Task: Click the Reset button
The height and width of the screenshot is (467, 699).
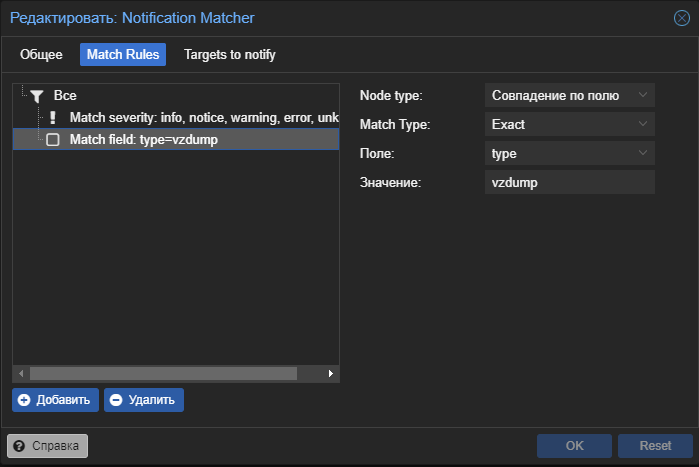Action: (x=655, y=445)
